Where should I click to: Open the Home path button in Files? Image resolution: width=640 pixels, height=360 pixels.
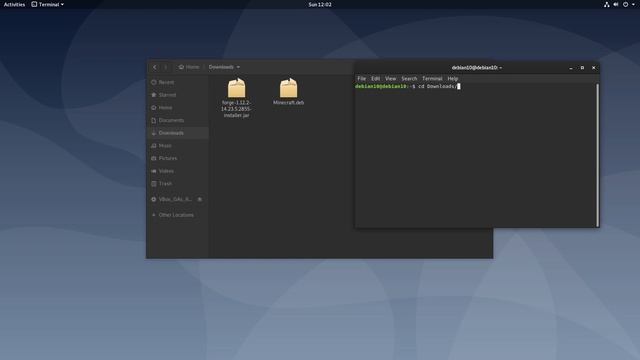[189, 67]
